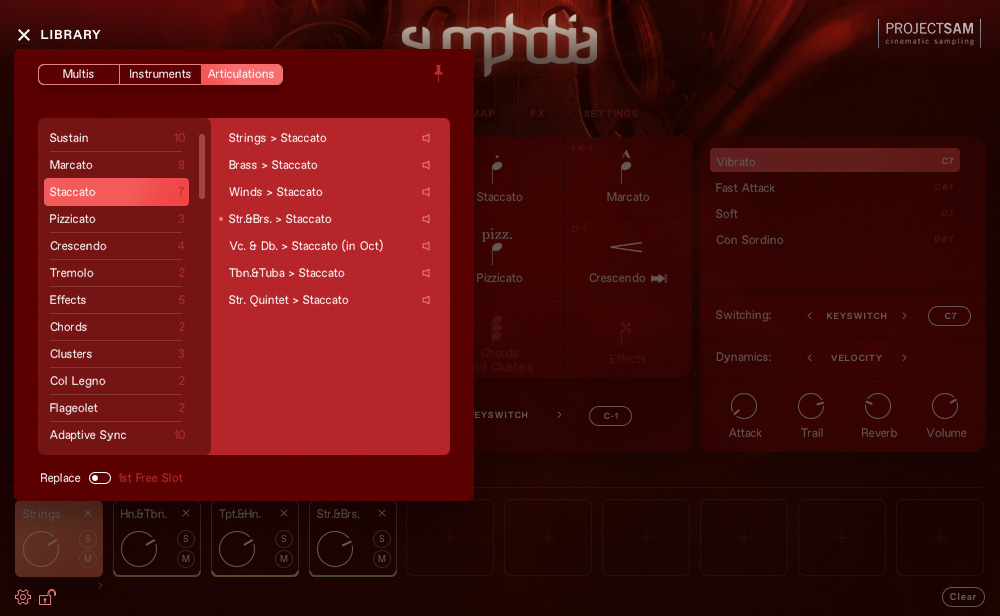Click the C7 keyswitch button
This screenshot has height=616, width=1000.
tap(950, 316)
